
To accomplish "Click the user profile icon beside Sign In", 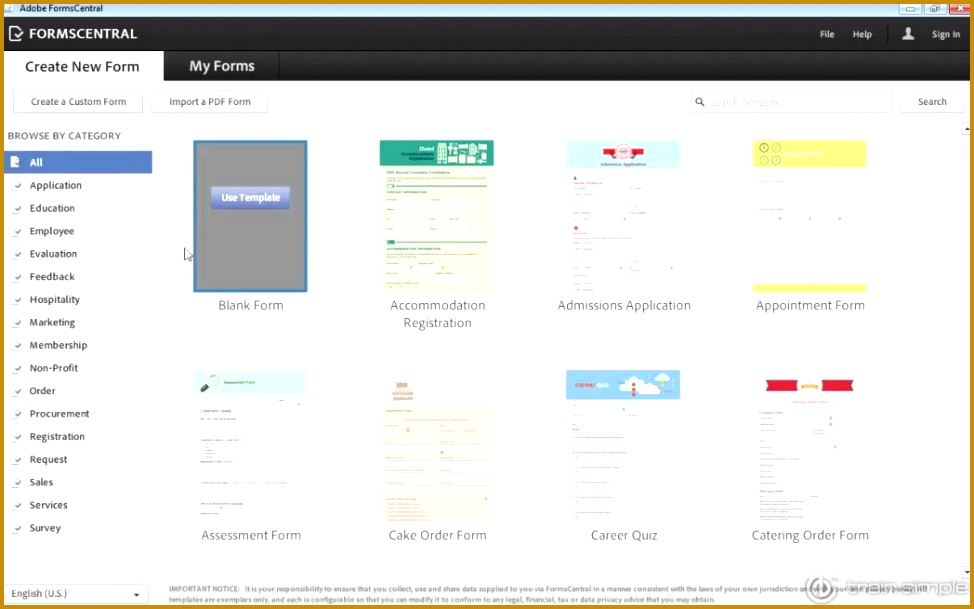I will click(908, 33).
